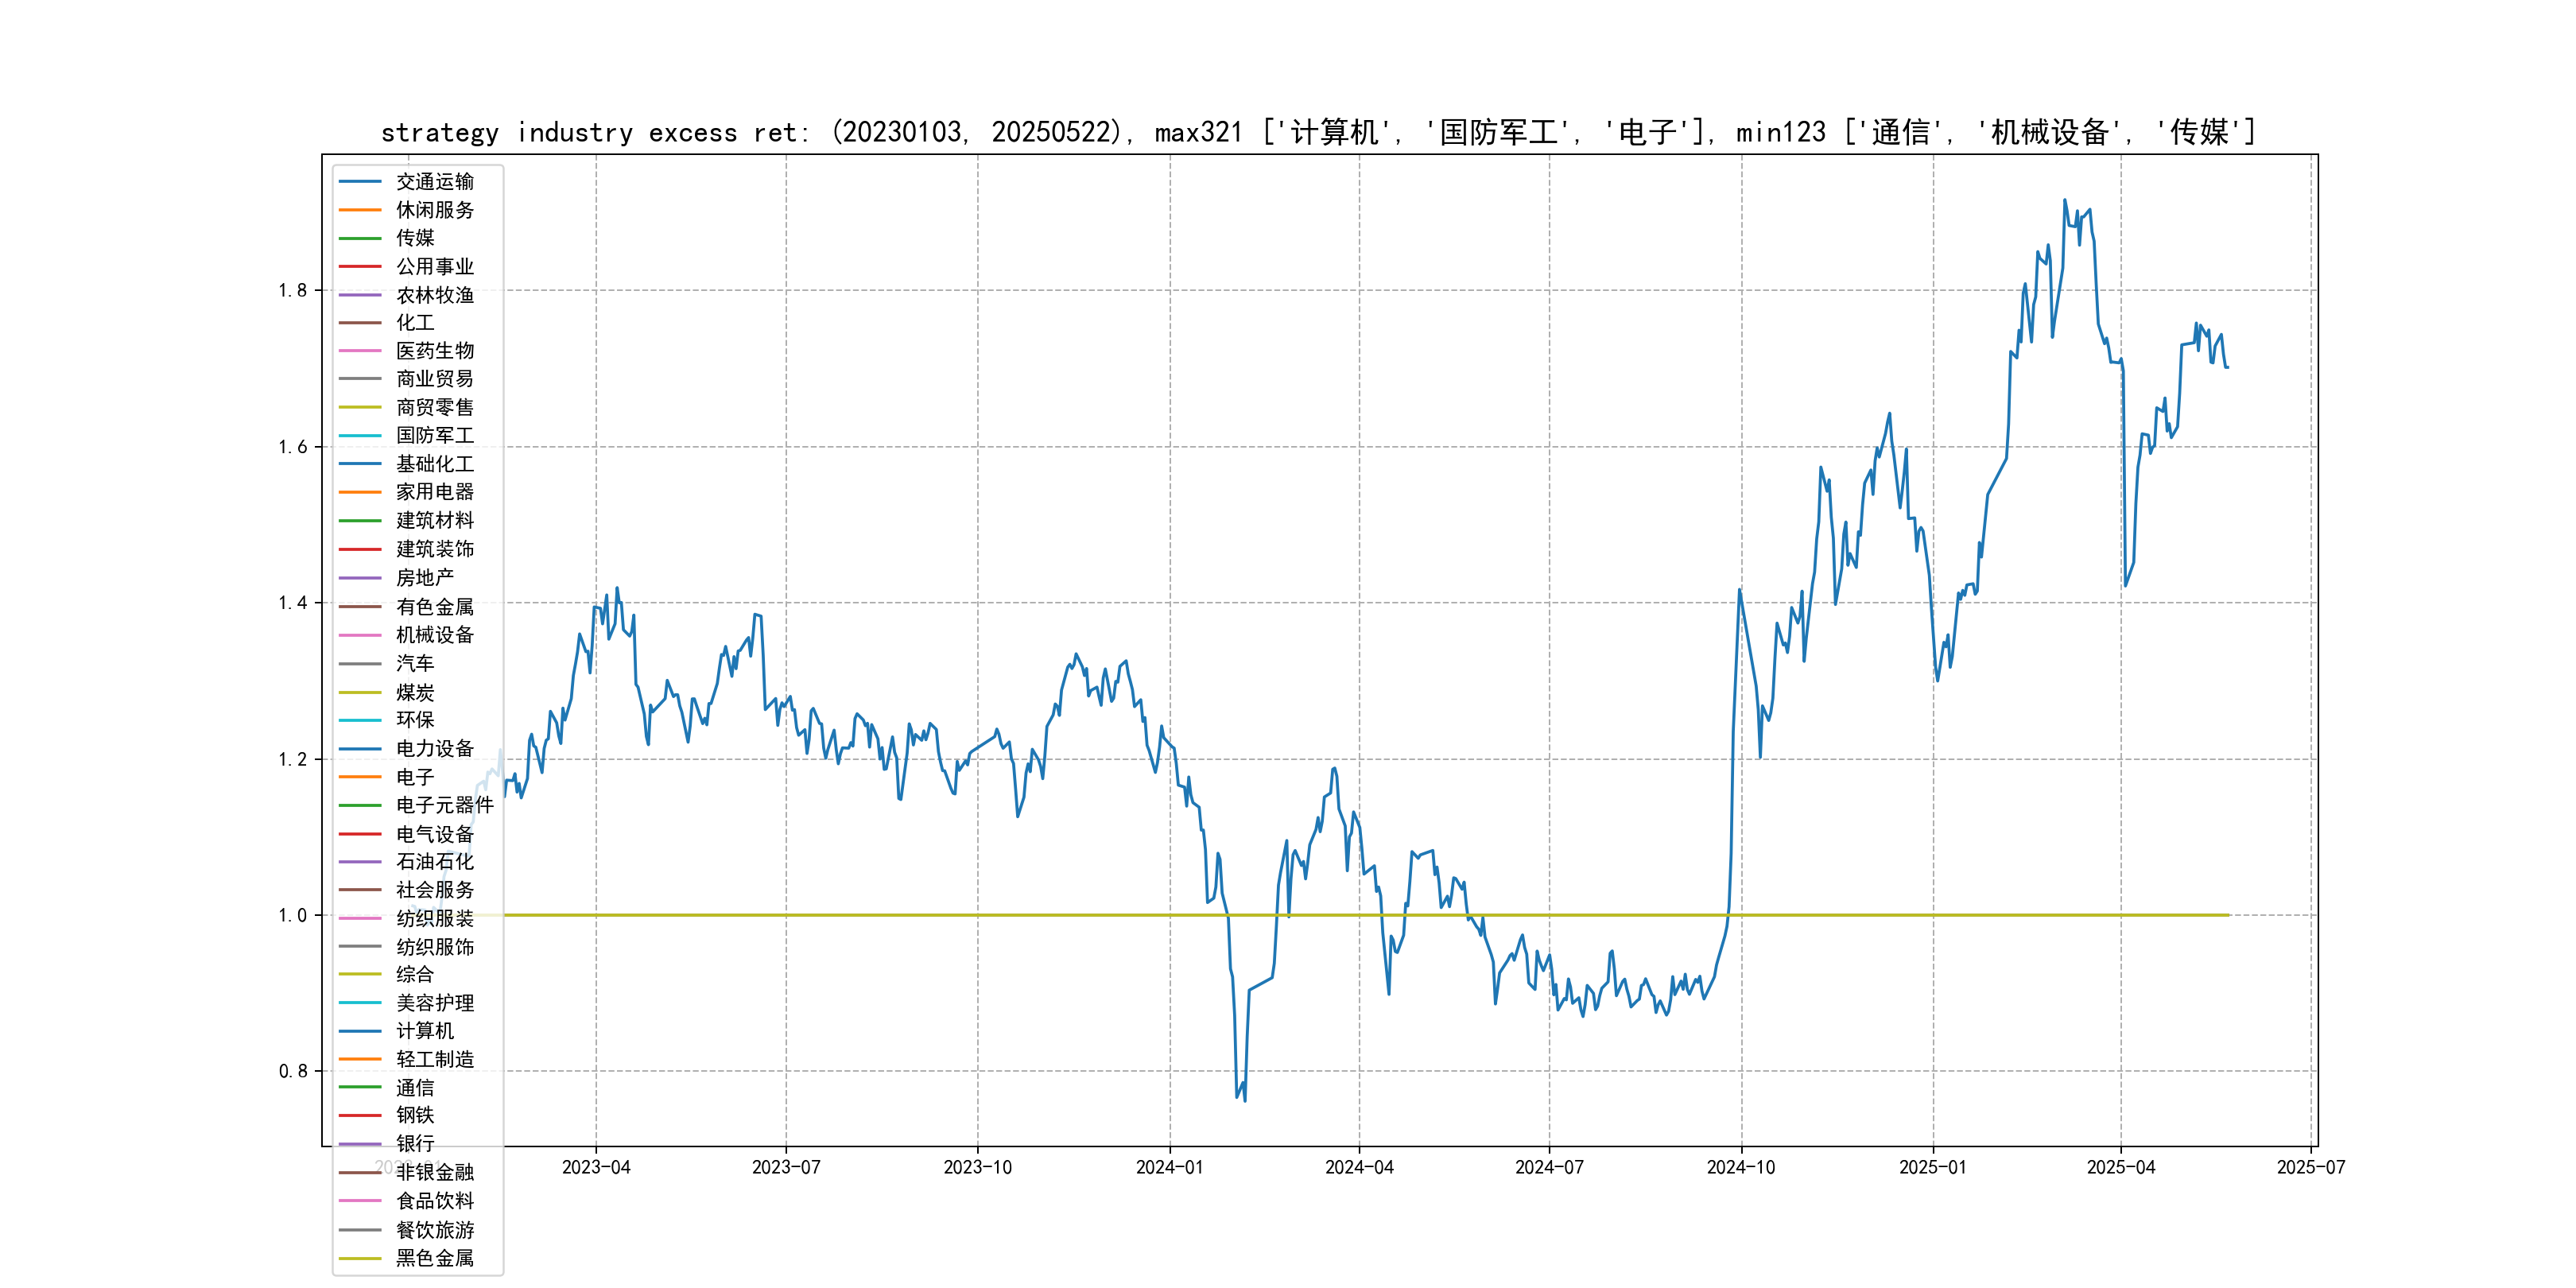The height and width of the screenshot is (1288, 2576).
Task: Click the 房地产 legend entry
Action: click(x=424, y=578)
